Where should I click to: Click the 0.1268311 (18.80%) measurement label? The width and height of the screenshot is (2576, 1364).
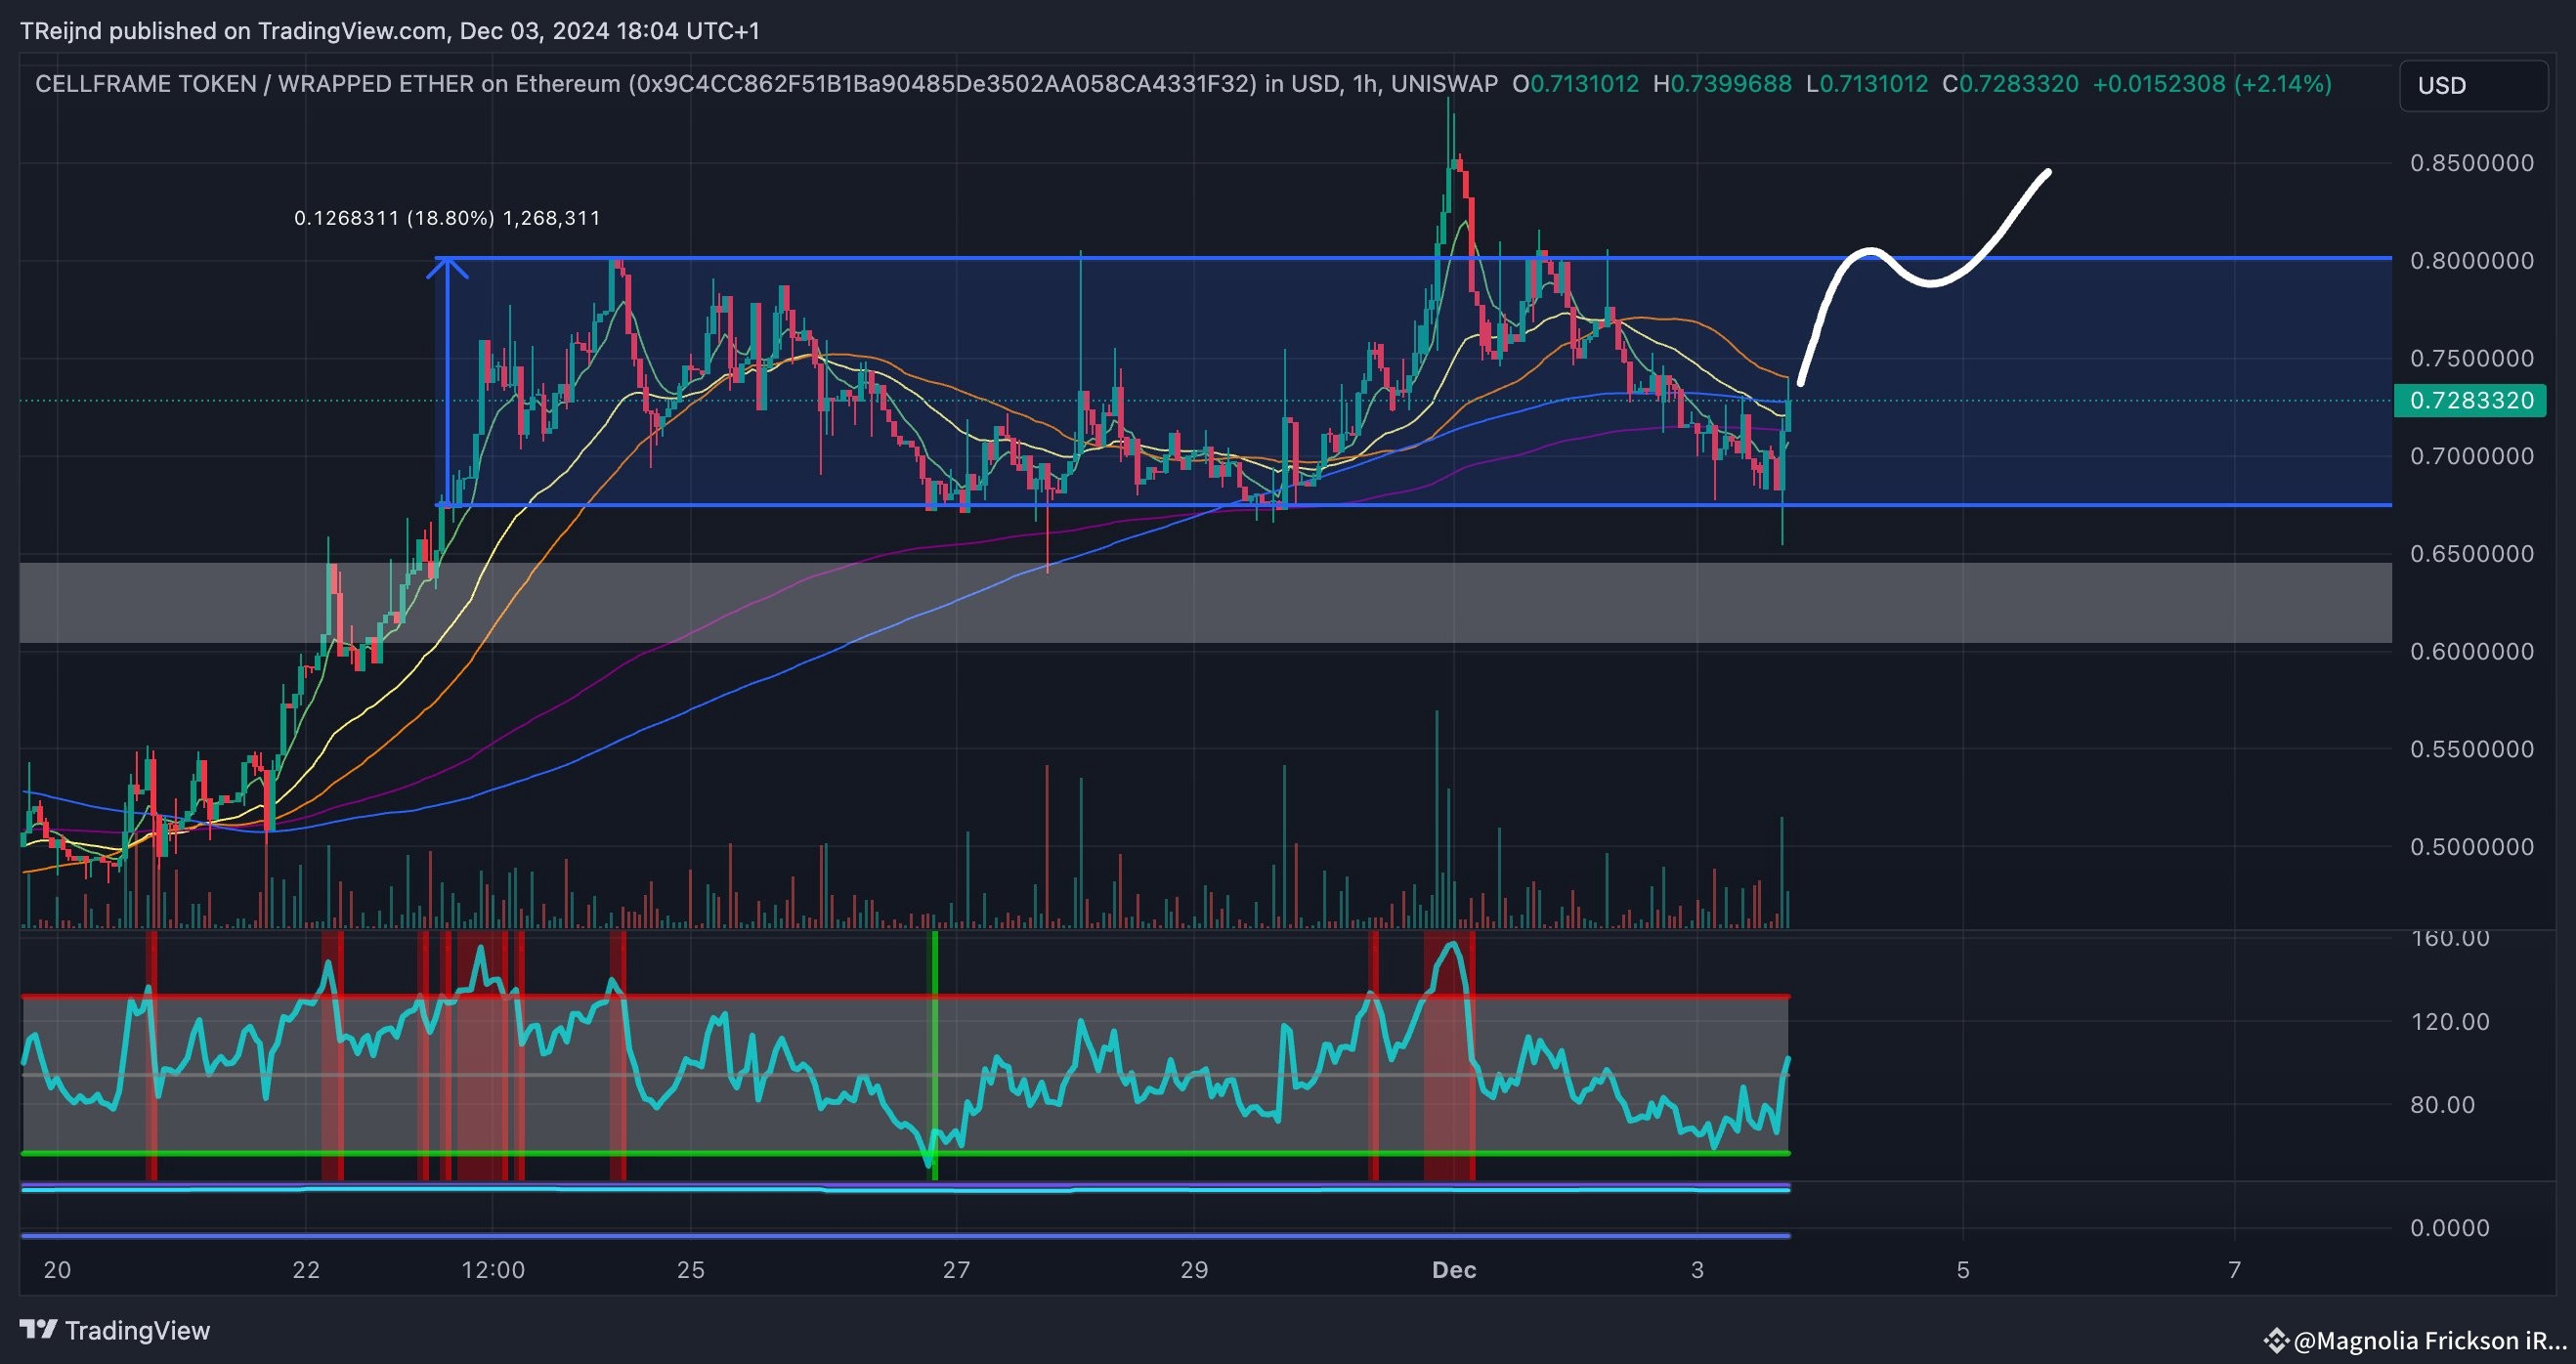pos(447,218)
